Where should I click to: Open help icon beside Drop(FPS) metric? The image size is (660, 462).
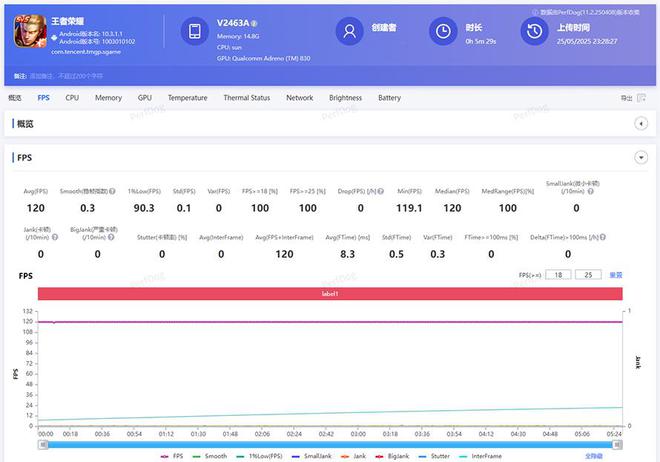point(381,191)
